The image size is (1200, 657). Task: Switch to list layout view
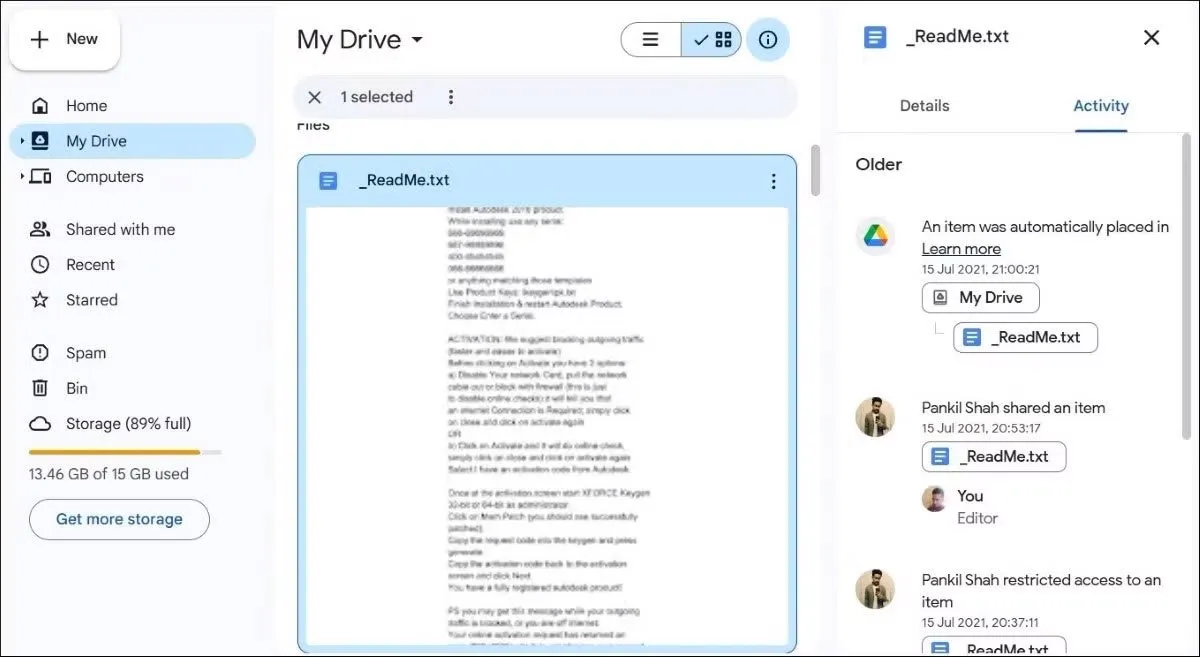(651, 40)
